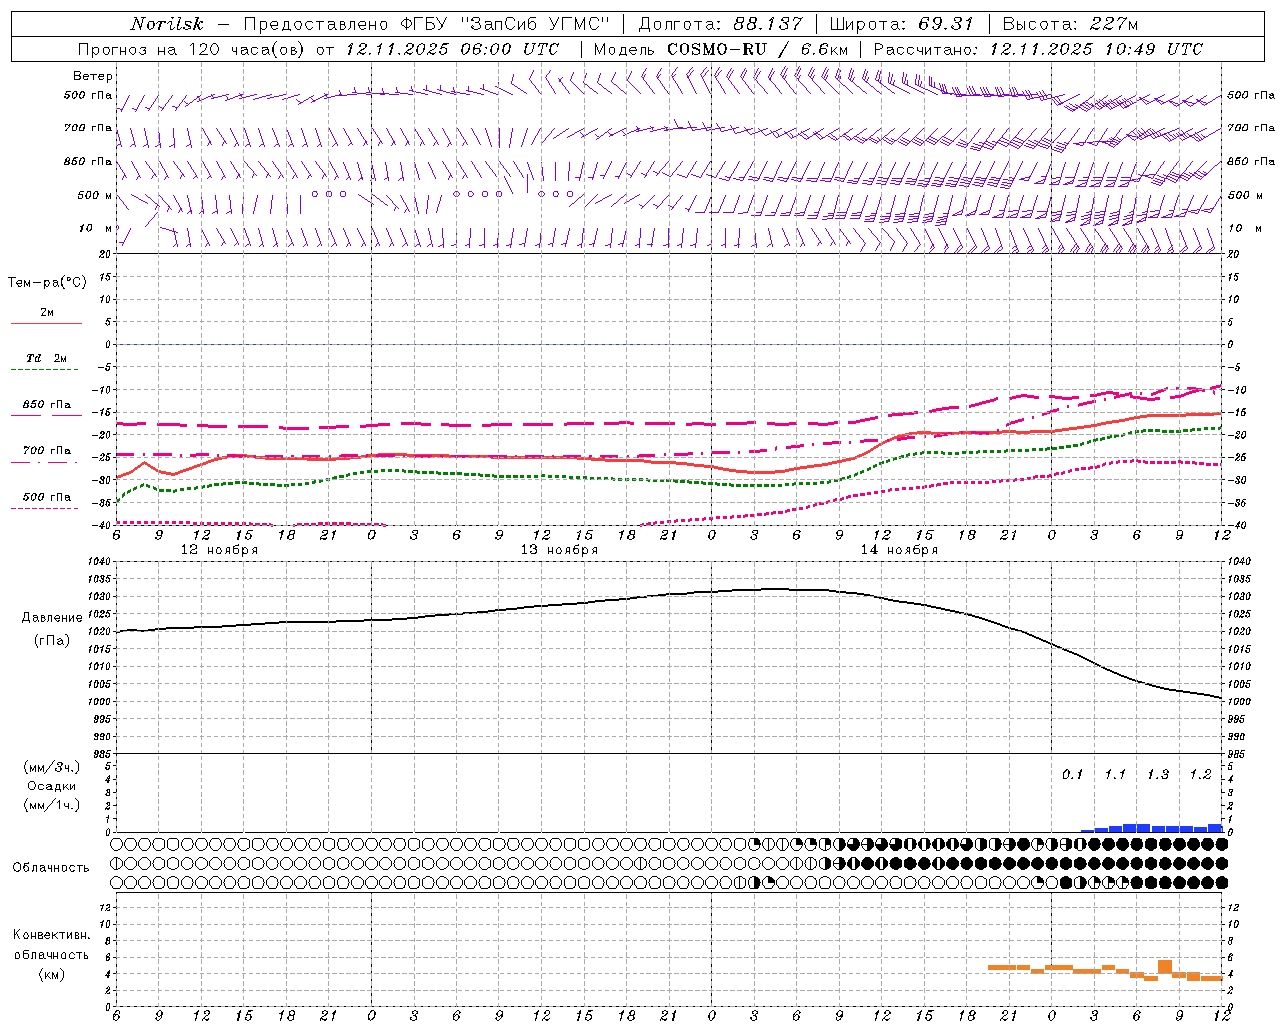Viewport: 1280px width, 1024px height.
Task: Click the 'Облачность' cloud cover label
Action: point(51,868)
